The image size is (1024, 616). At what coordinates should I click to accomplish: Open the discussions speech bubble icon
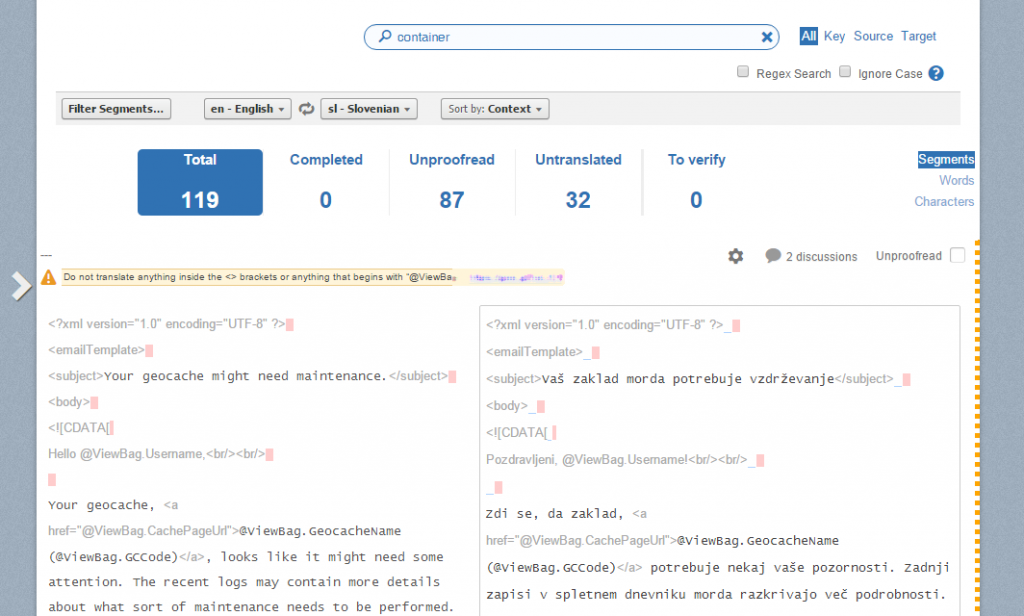(773, 256)
